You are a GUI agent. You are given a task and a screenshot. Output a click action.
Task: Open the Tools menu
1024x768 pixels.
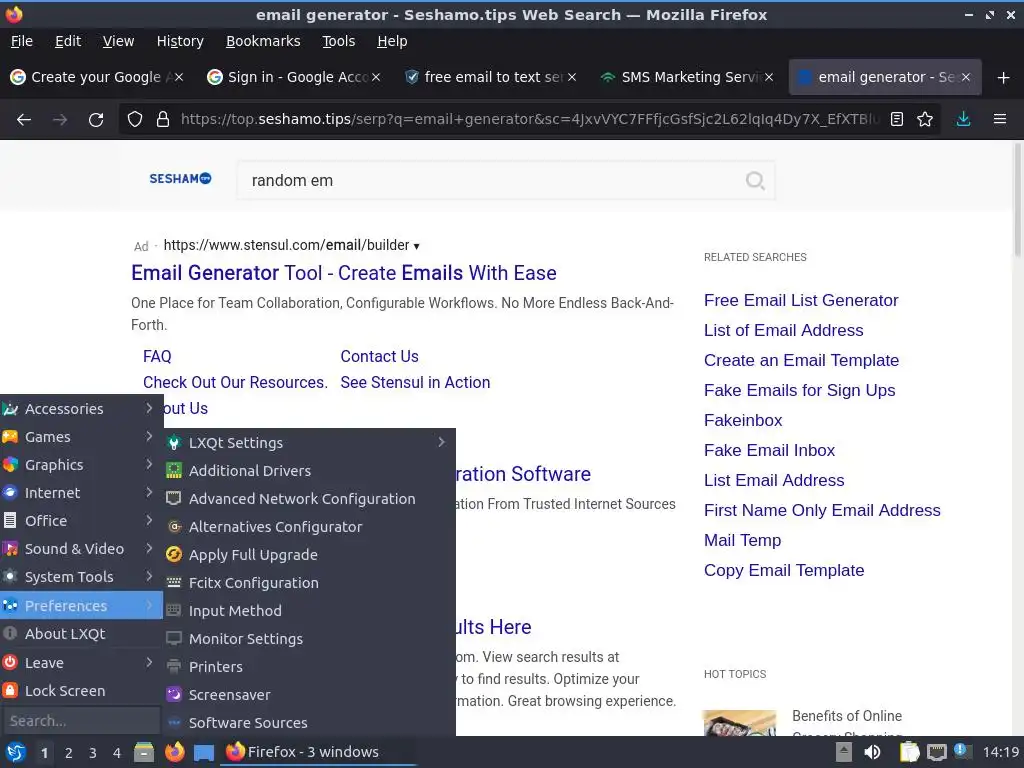coord(338,41)
